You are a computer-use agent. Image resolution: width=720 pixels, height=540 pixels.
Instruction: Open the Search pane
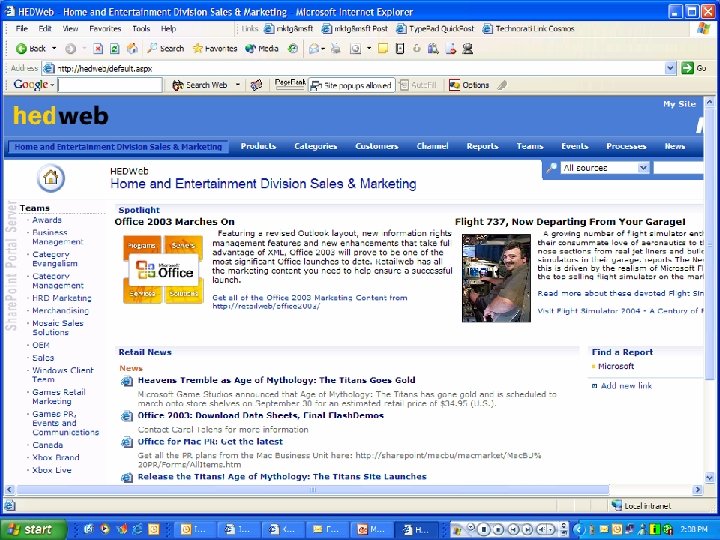166,48
